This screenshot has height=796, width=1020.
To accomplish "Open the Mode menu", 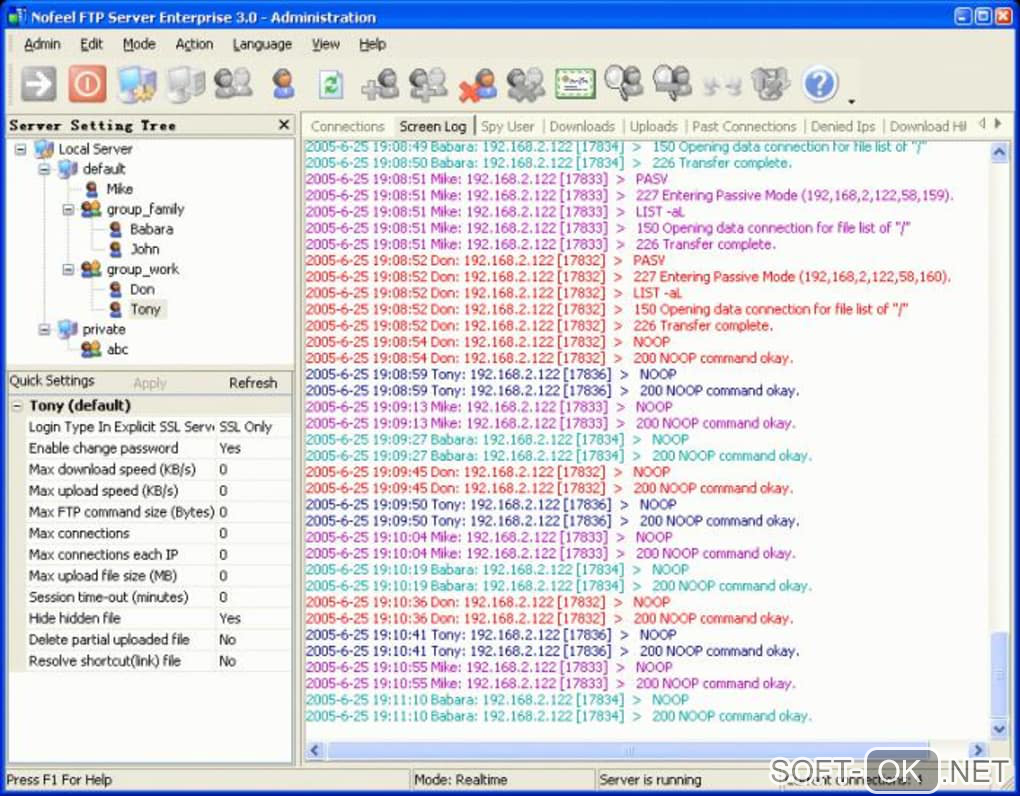I will 139,44.
